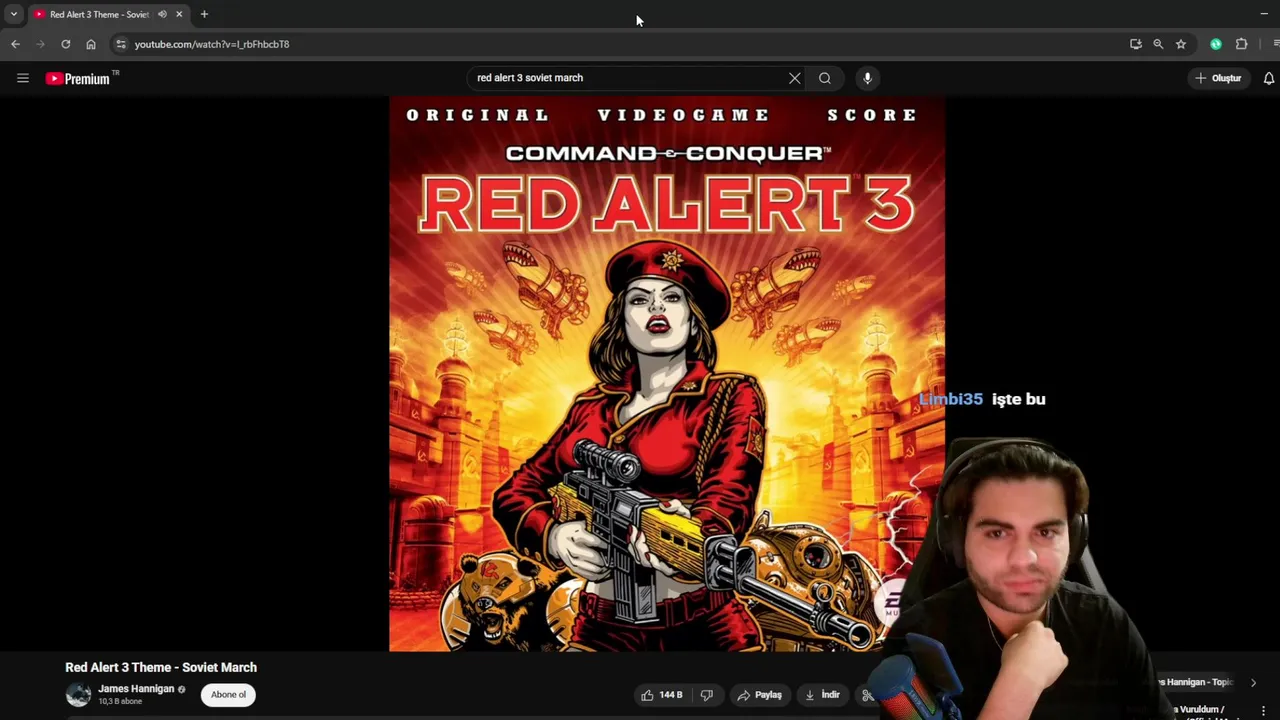Open a new browser tab with plus

coord(204,14)
